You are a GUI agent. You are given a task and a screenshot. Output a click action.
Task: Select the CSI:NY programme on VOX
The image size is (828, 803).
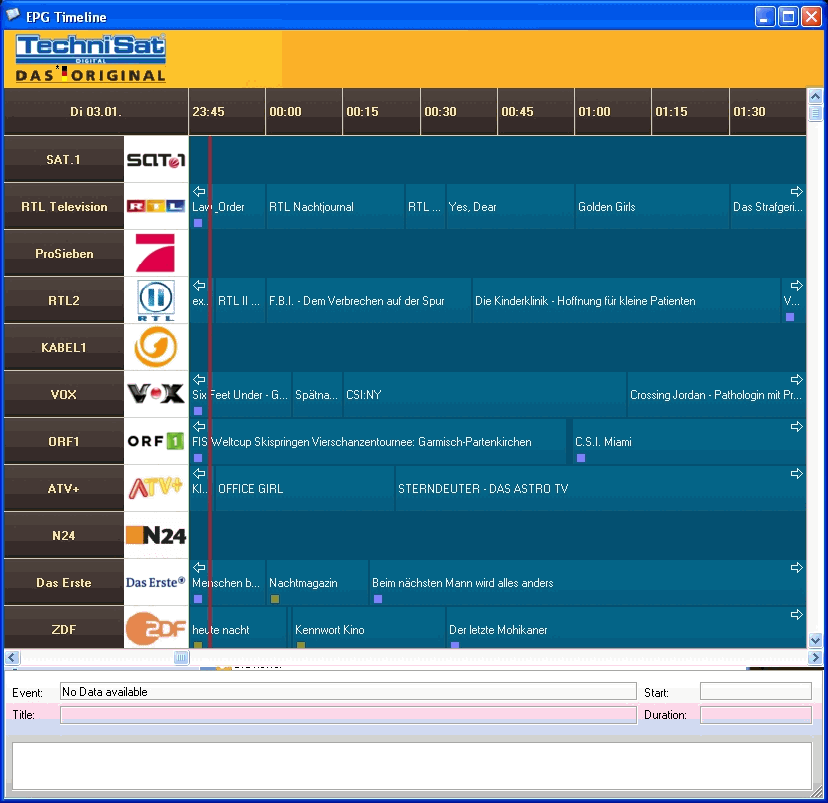485,394
